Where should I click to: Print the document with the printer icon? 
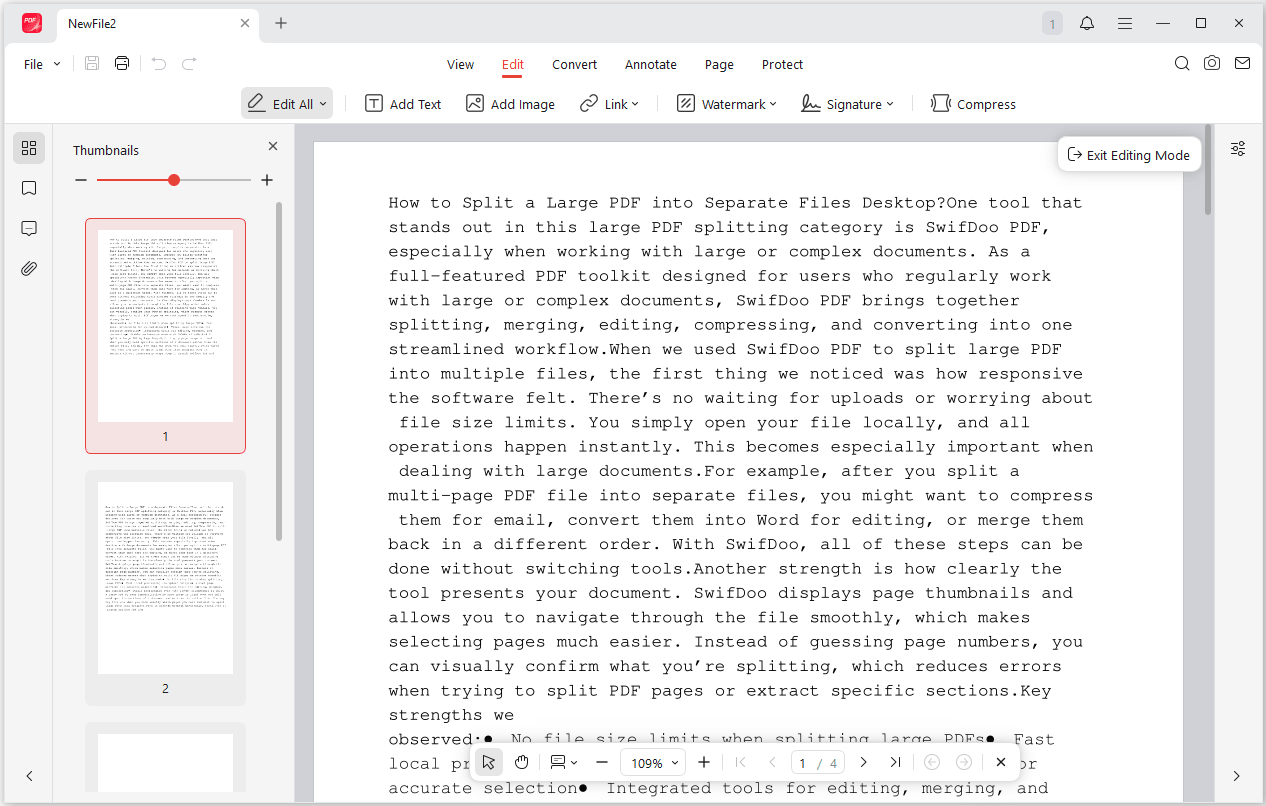tap(122, 64)
